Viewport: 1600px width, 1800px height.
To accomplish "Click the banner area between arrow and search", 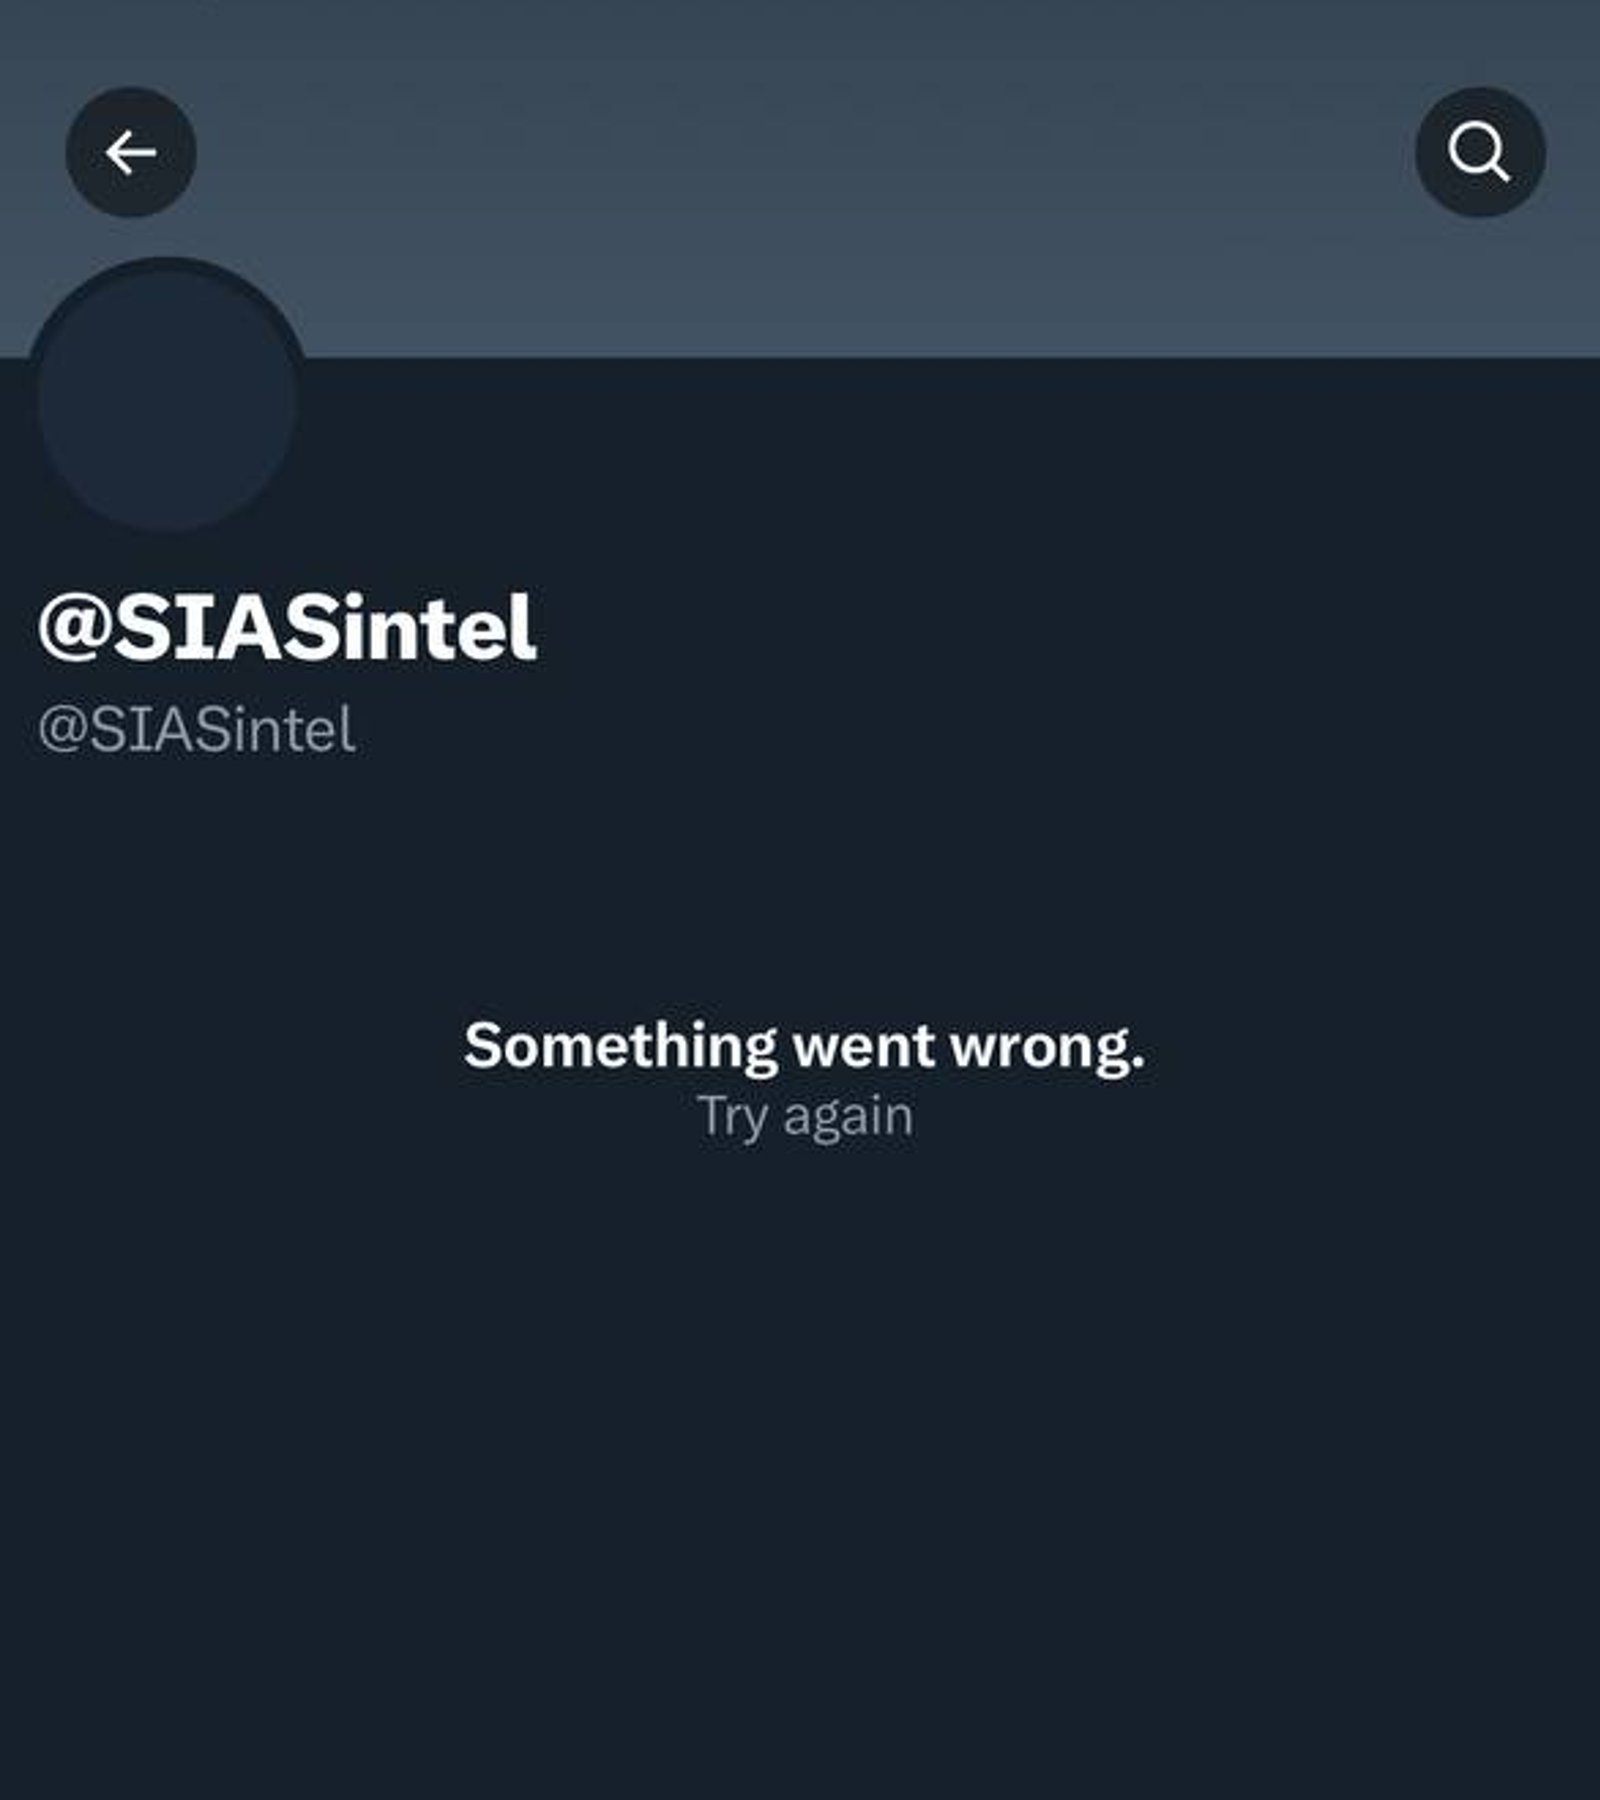I will click(x=800, y=178).
